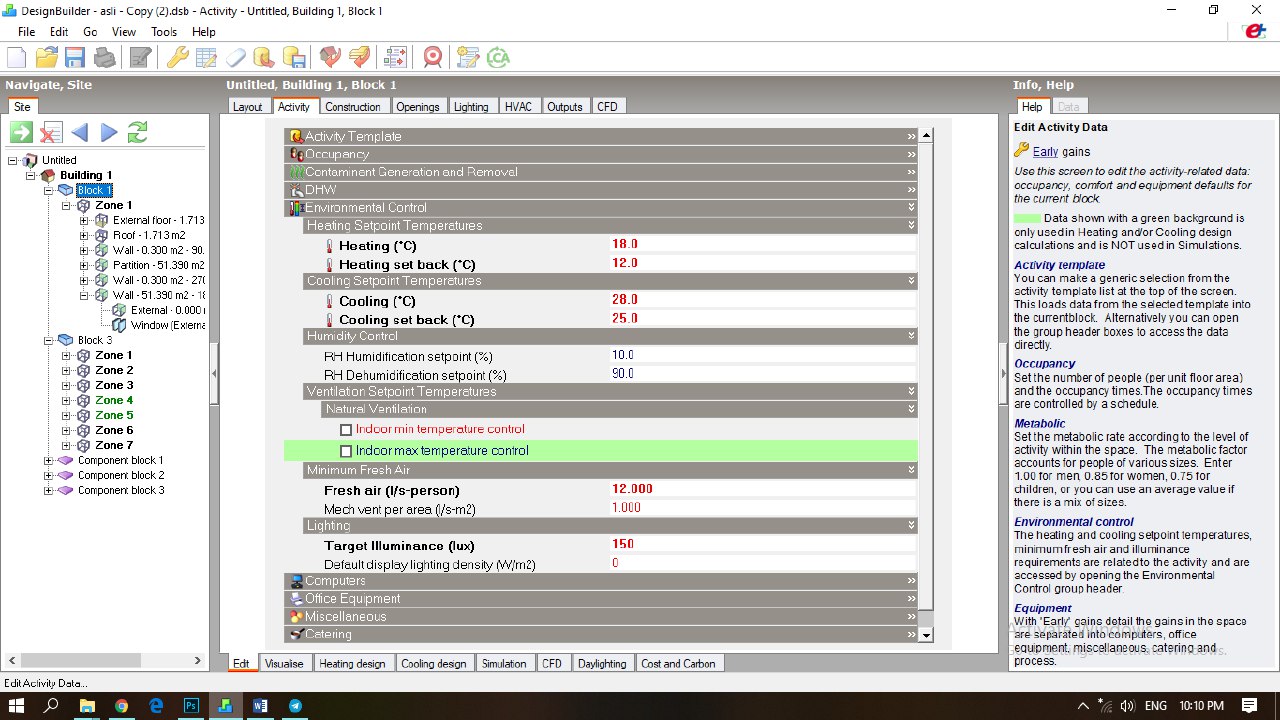This screenshot has width=1280, height=720.
Task: Open the Early gains help link
Action: click(1045, 152)
